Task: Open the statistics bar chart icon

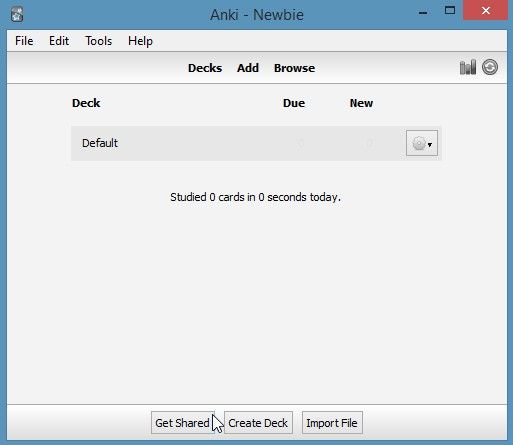Action: point(468,68)
